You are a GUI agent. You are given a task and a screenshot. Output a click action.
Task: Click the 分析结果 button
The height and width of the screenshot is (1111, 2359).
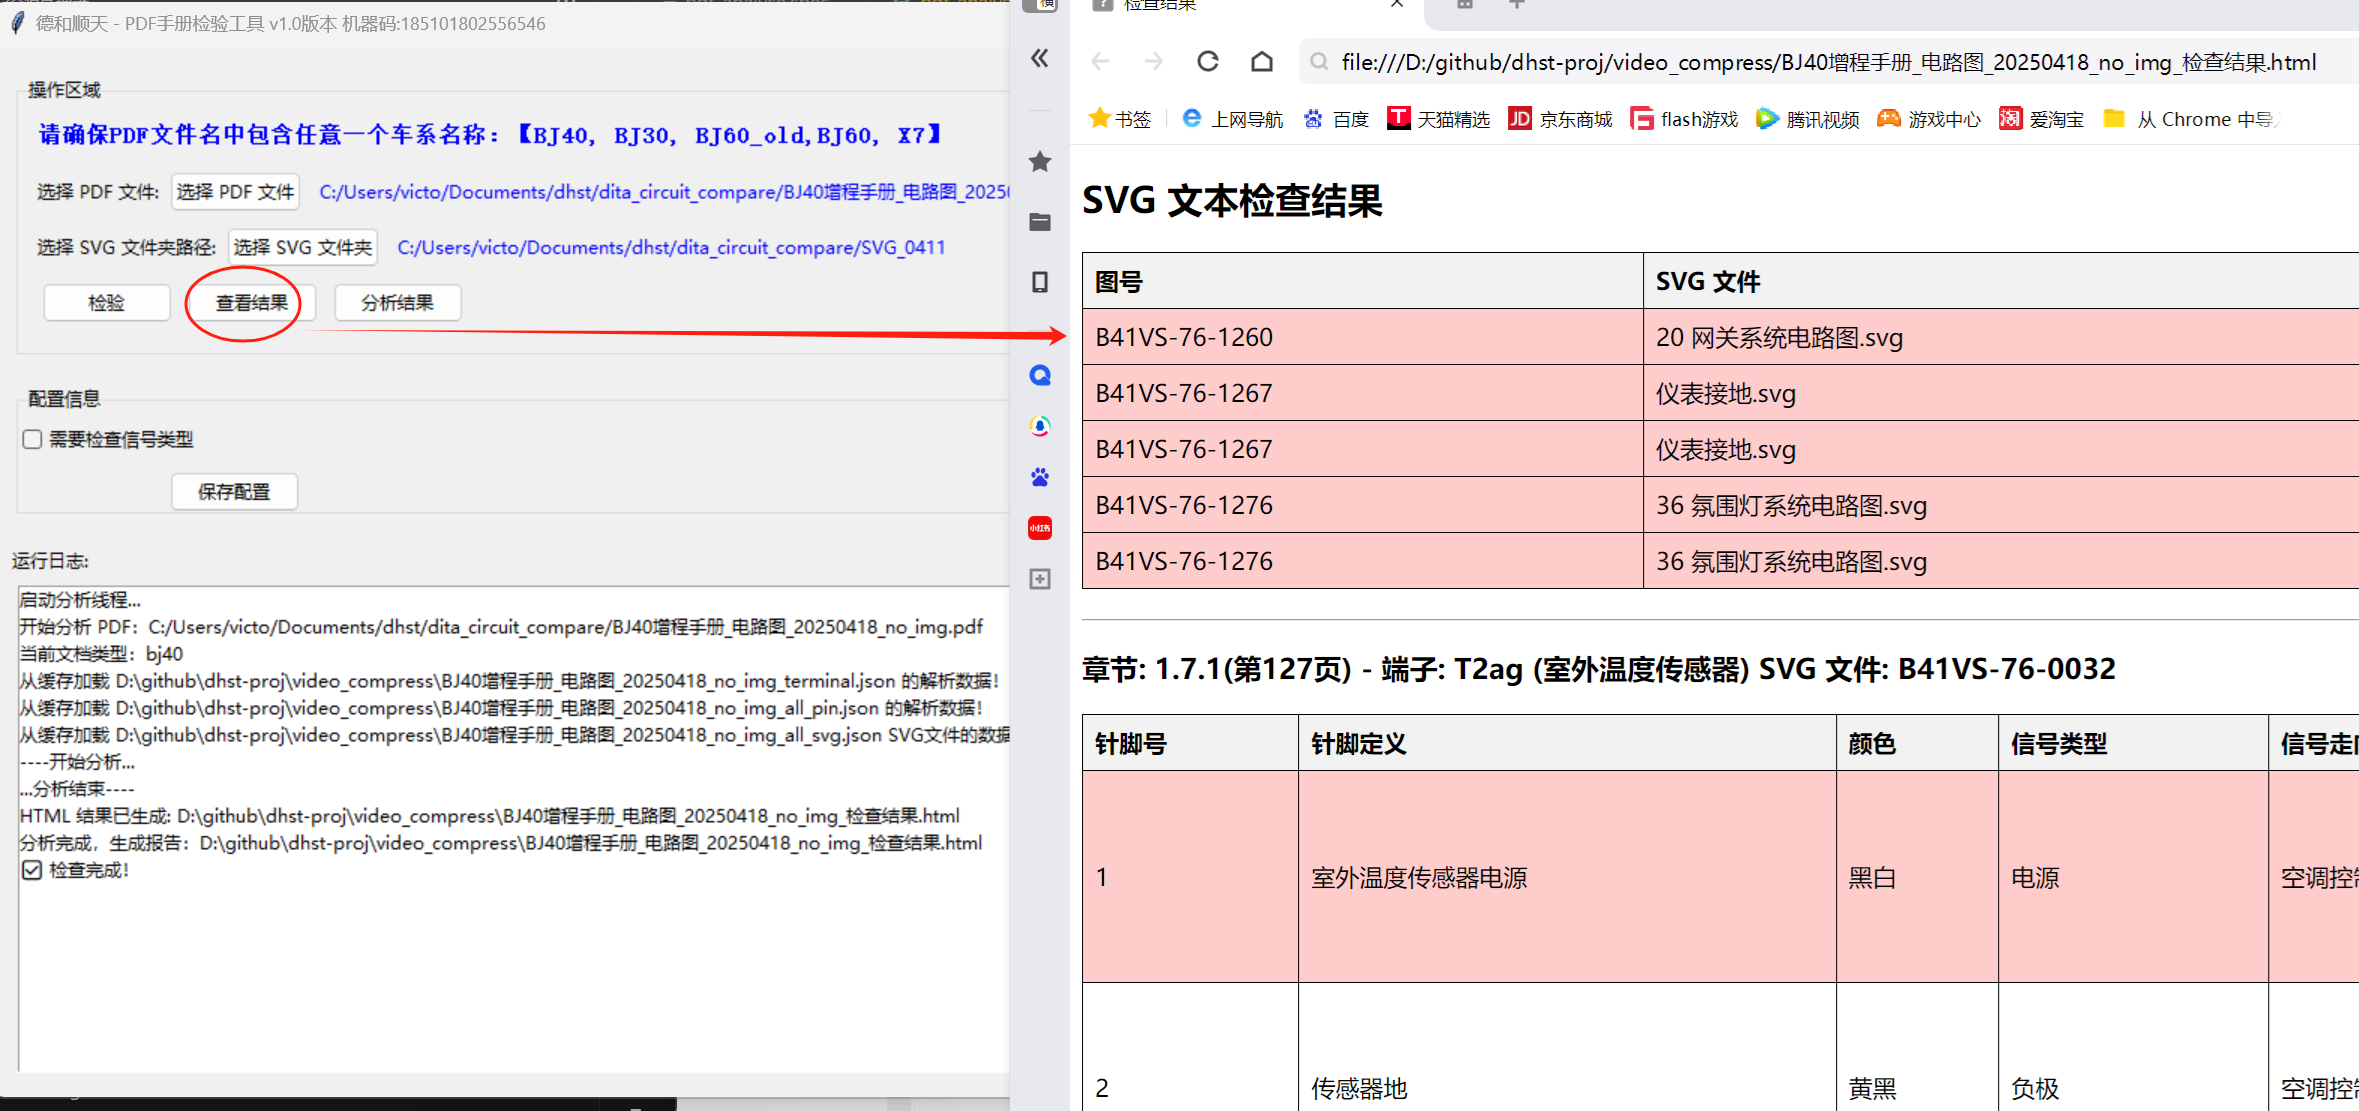point(397,303)
